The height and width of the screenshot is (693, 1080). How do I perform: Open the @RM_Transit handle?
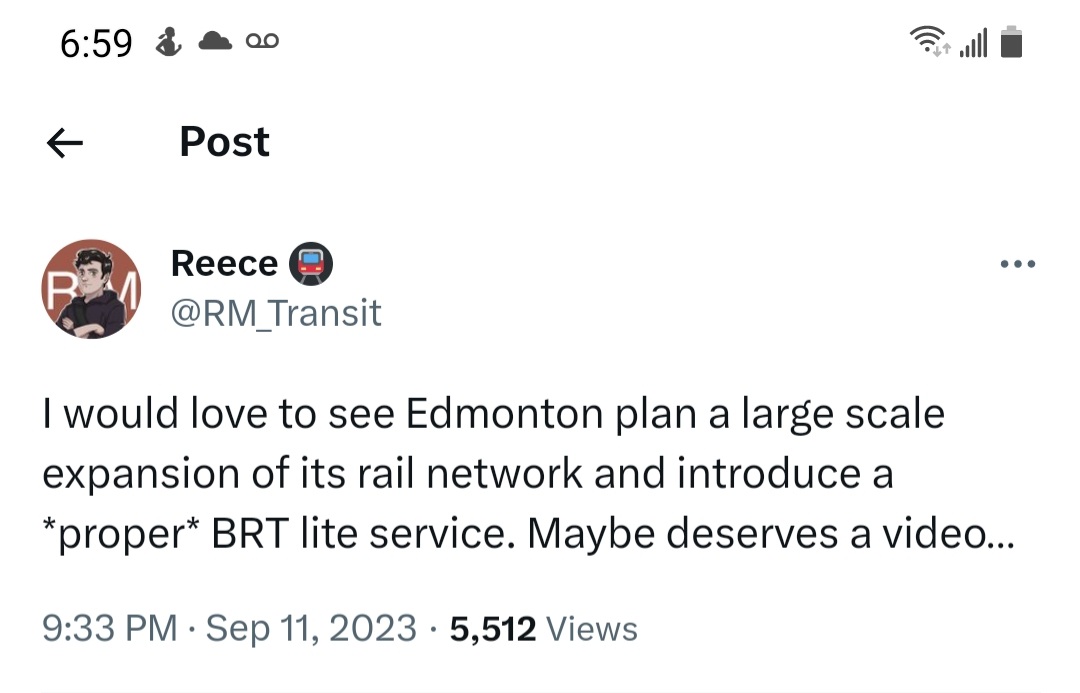click(276, 313)
